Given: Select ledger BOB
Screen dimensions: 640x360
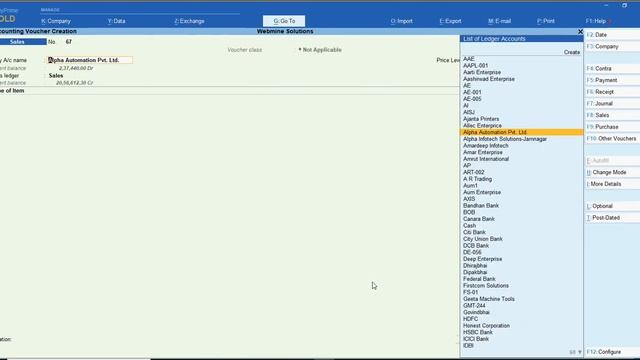Looking at the screenshot, I should tap(469, 212).
